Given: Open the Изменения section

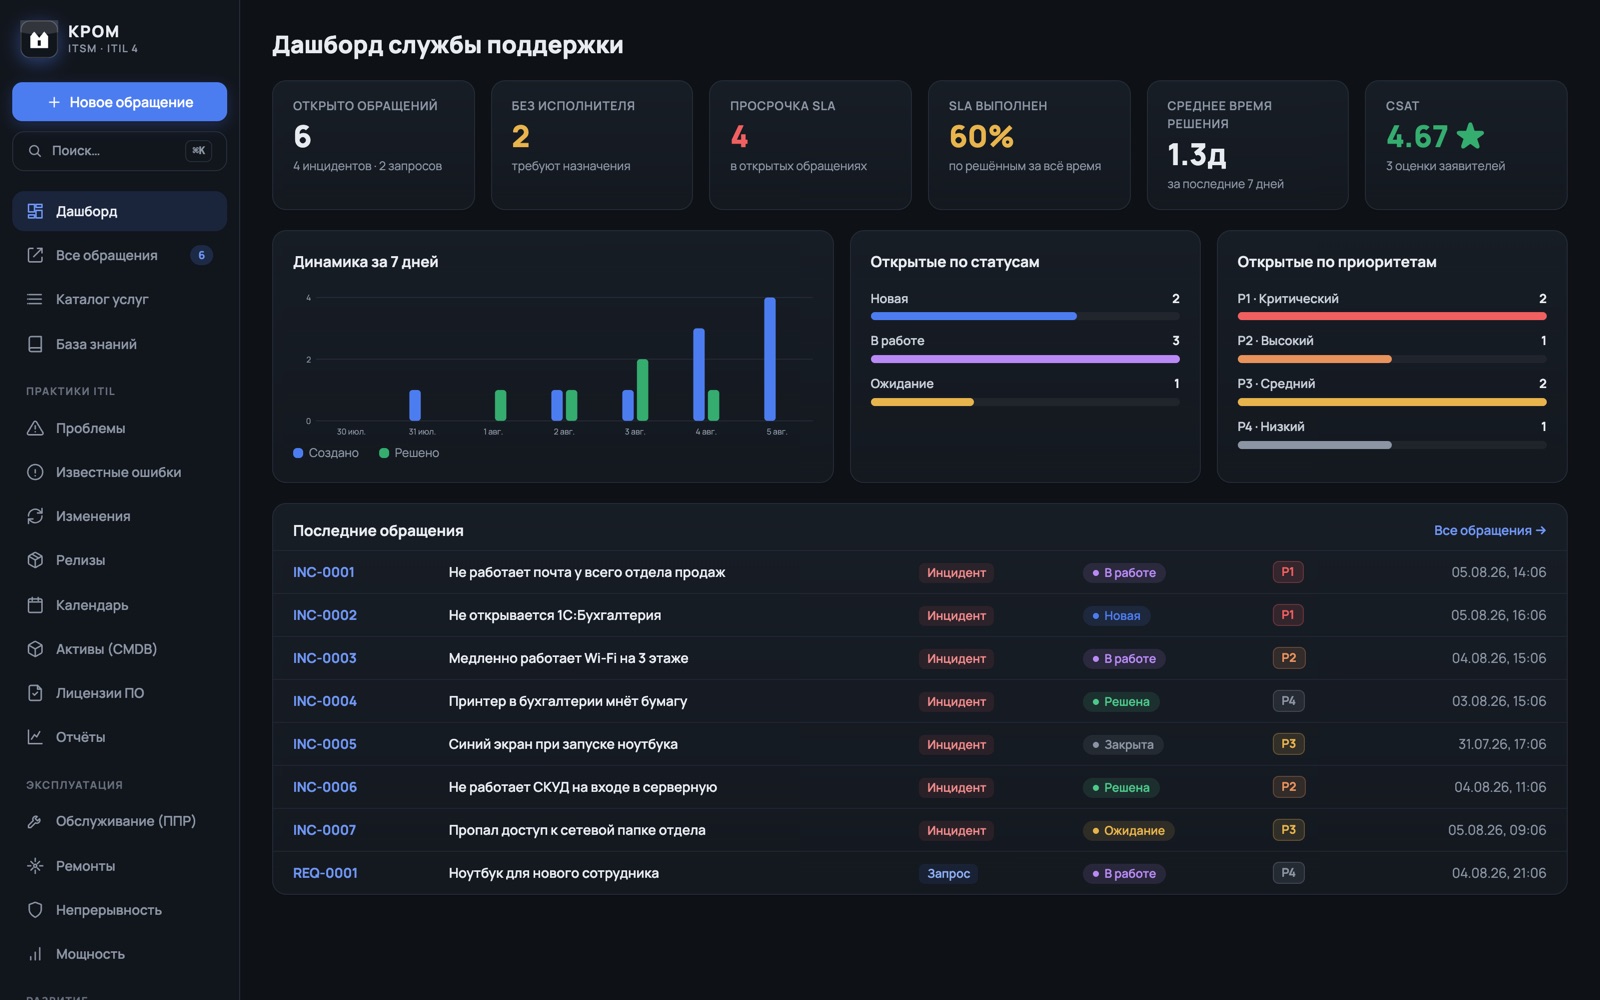Looking at the screenshot, I should [x=119, y=516].
